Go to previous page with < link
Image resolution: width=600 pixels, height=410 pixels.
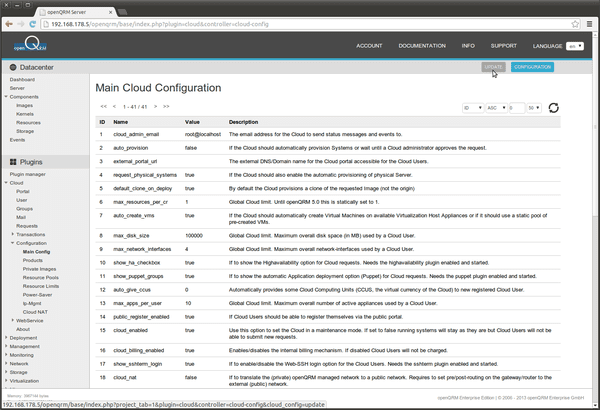point(114,106)
